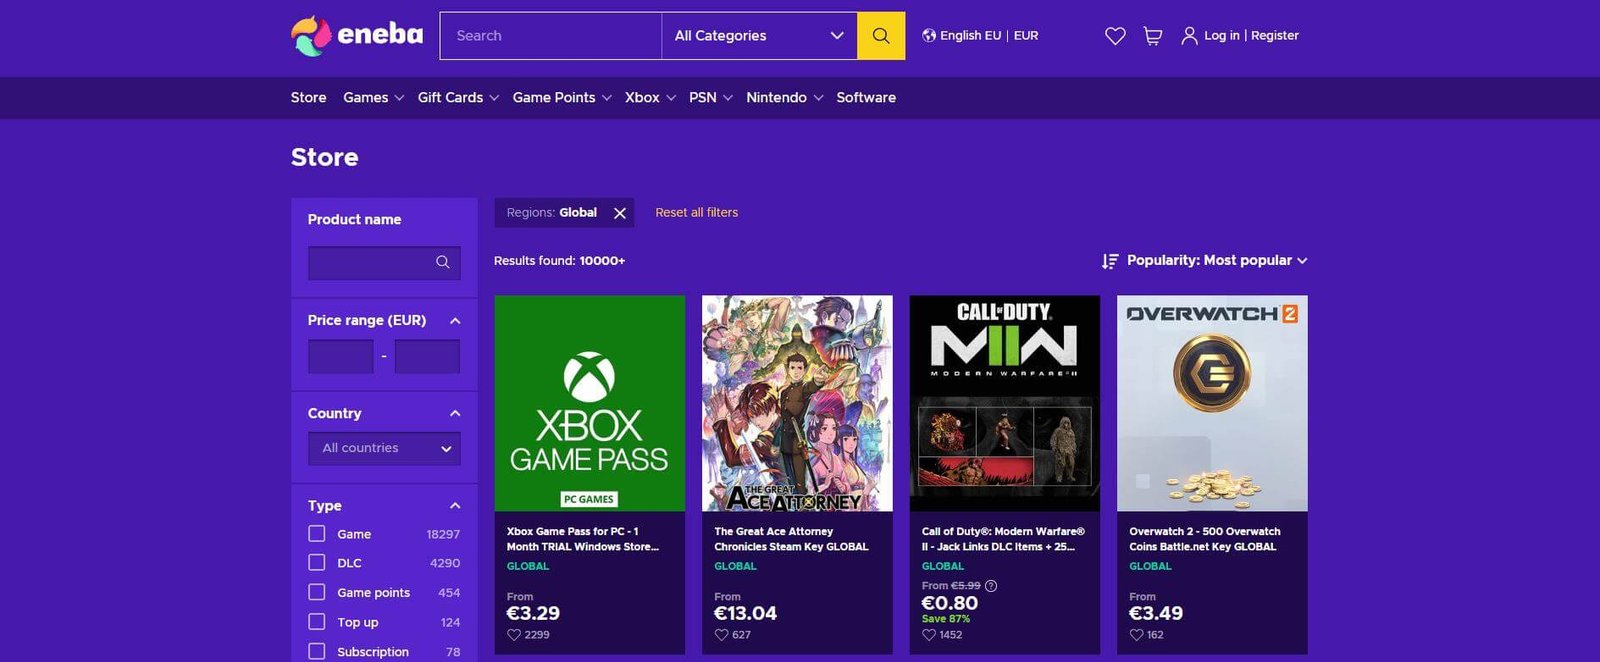Viewport: 1600px width, 662px height.
Task: Open the shopping cart icon
Action: (1152, 36)
